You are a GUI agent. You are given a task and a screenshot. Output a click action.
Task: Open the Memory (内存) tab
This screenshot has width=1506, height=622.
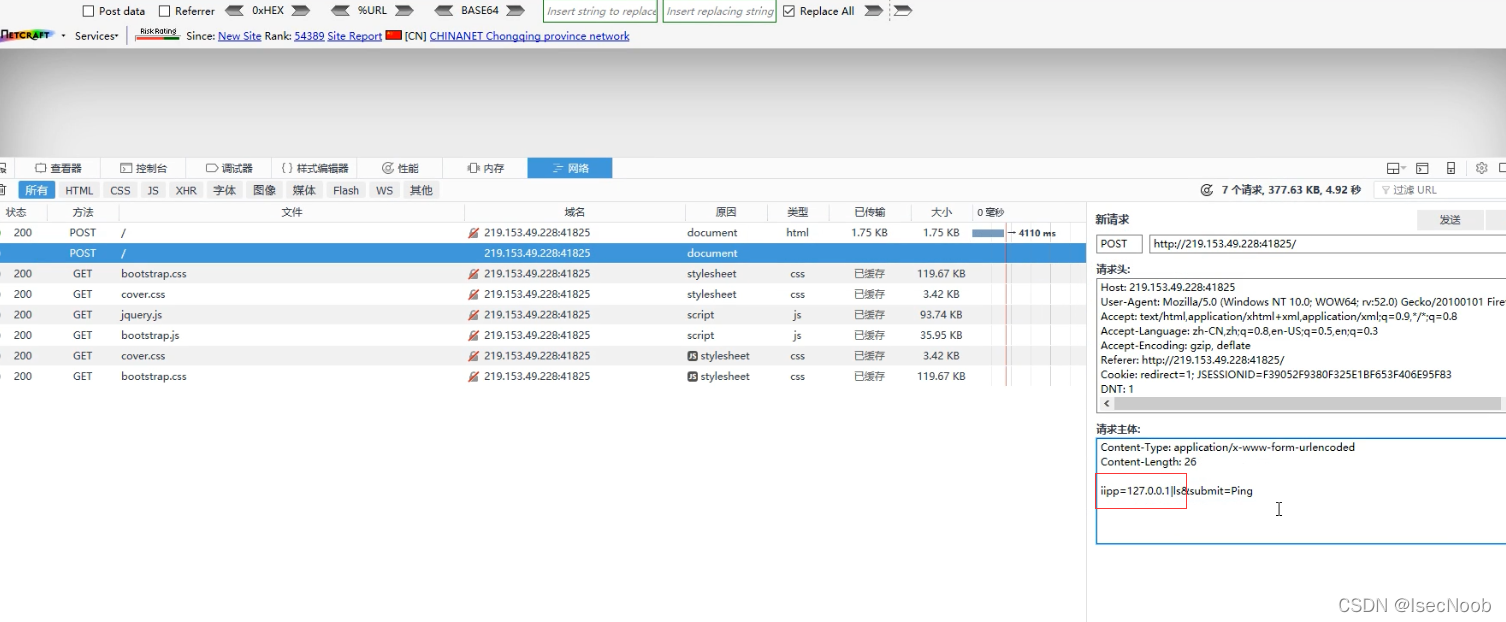coord(485,168)
